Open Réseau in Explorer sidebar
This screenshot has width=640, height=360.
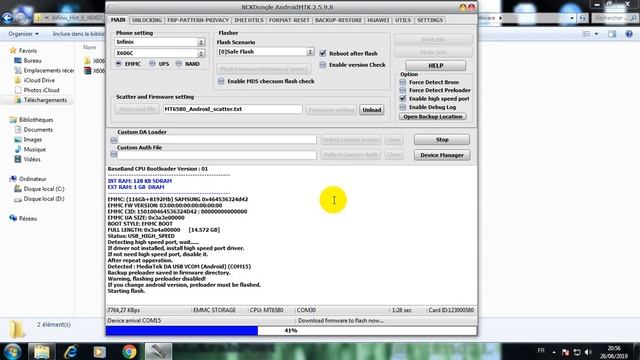pos(23,218)
